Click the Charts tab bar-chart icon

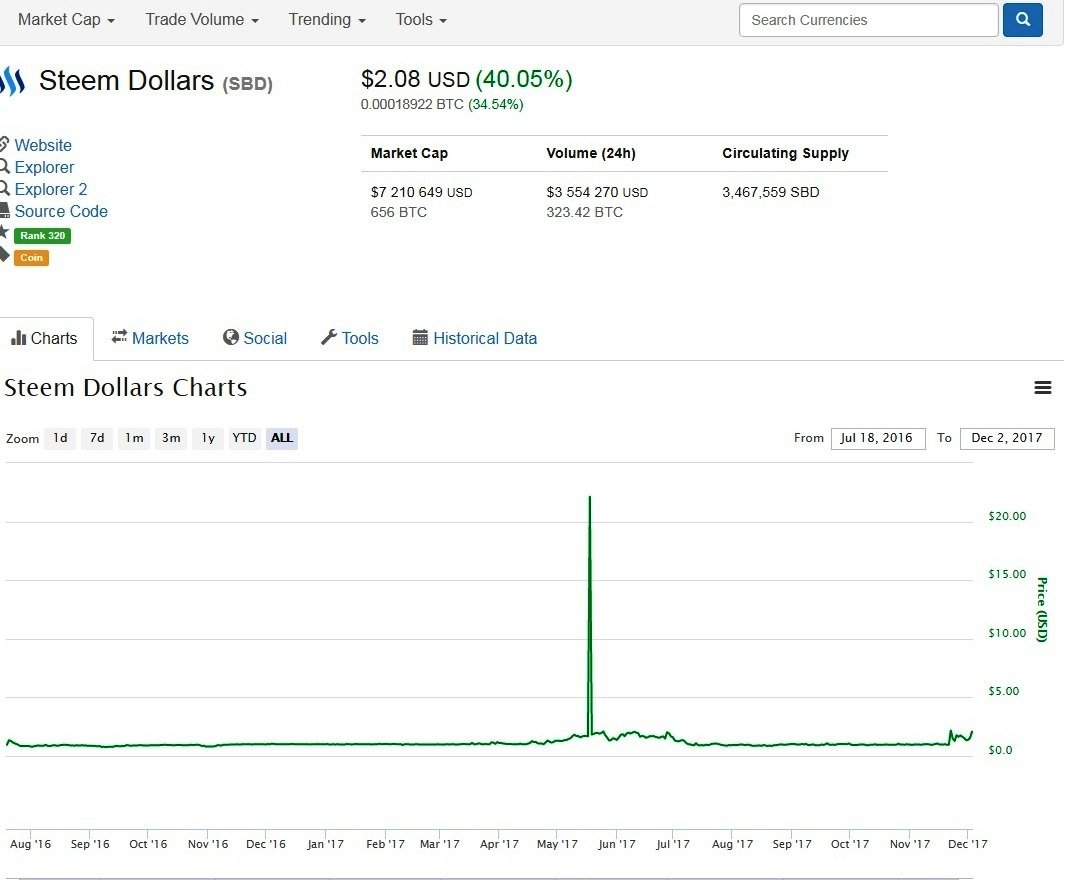tap(19, 338)
